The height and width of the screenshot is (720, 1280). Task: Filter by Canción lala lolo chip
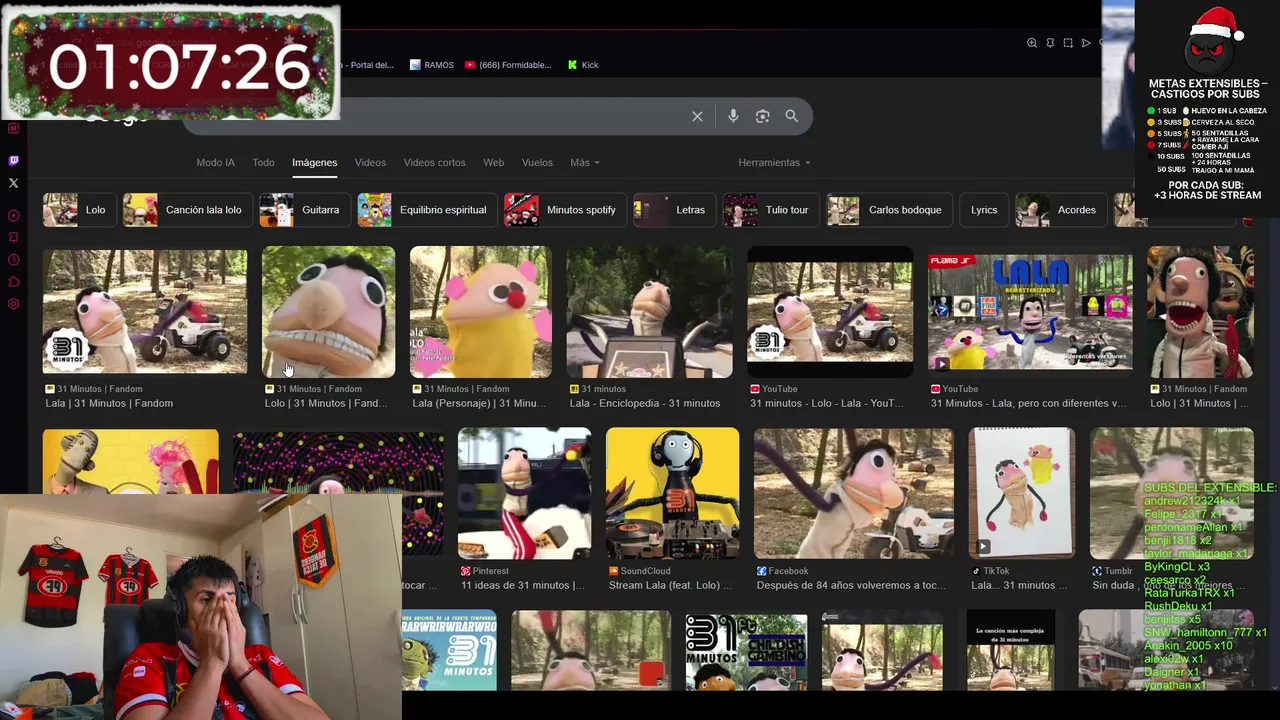pos(187,210)
